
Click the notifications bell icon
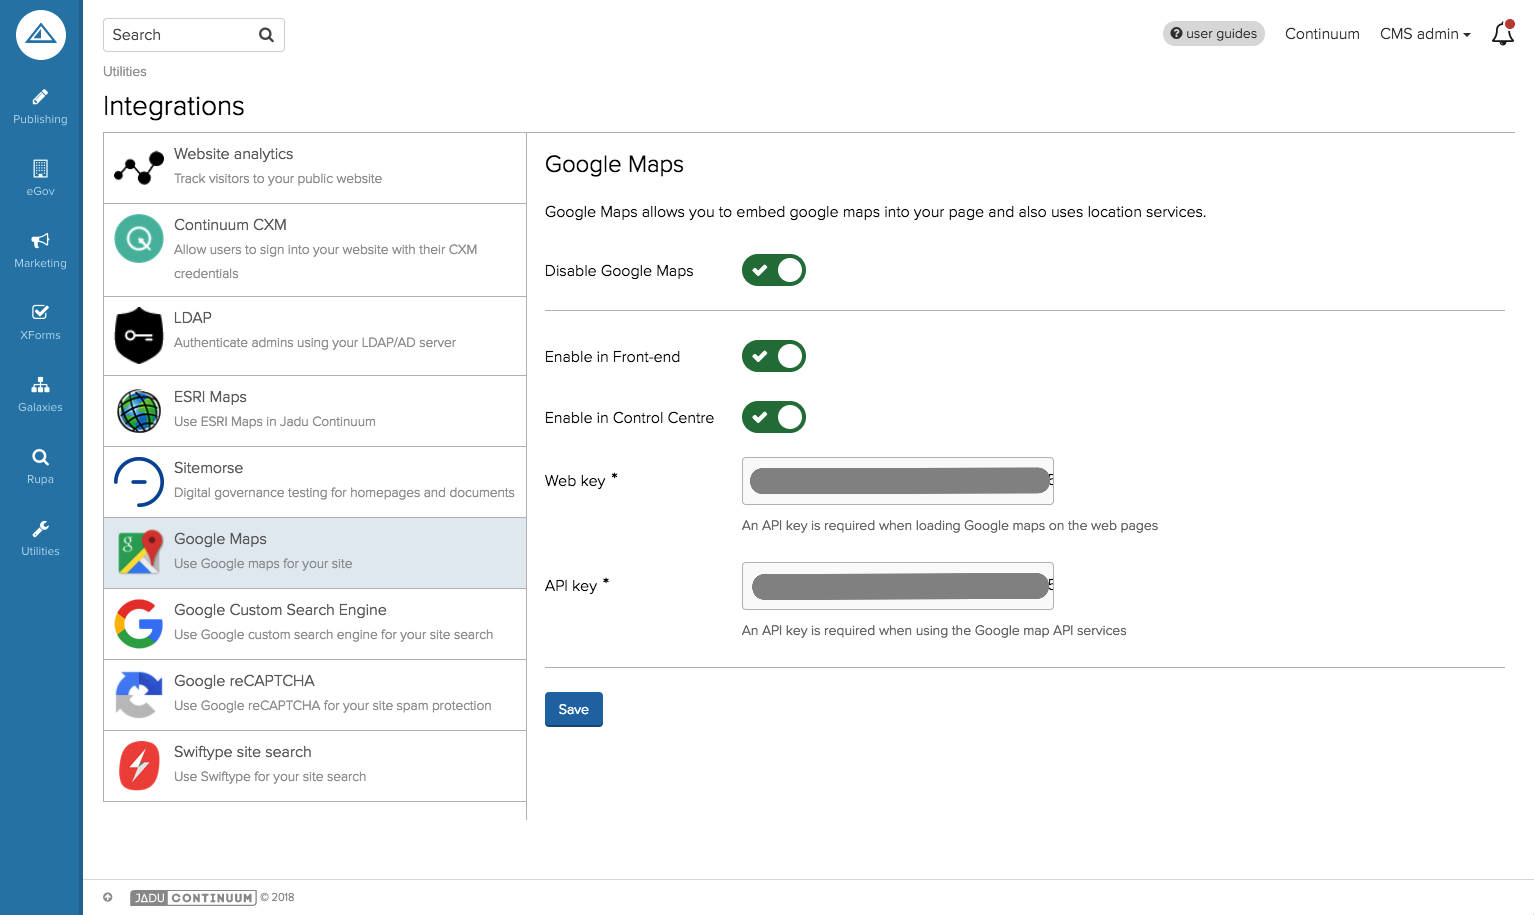1502,34
